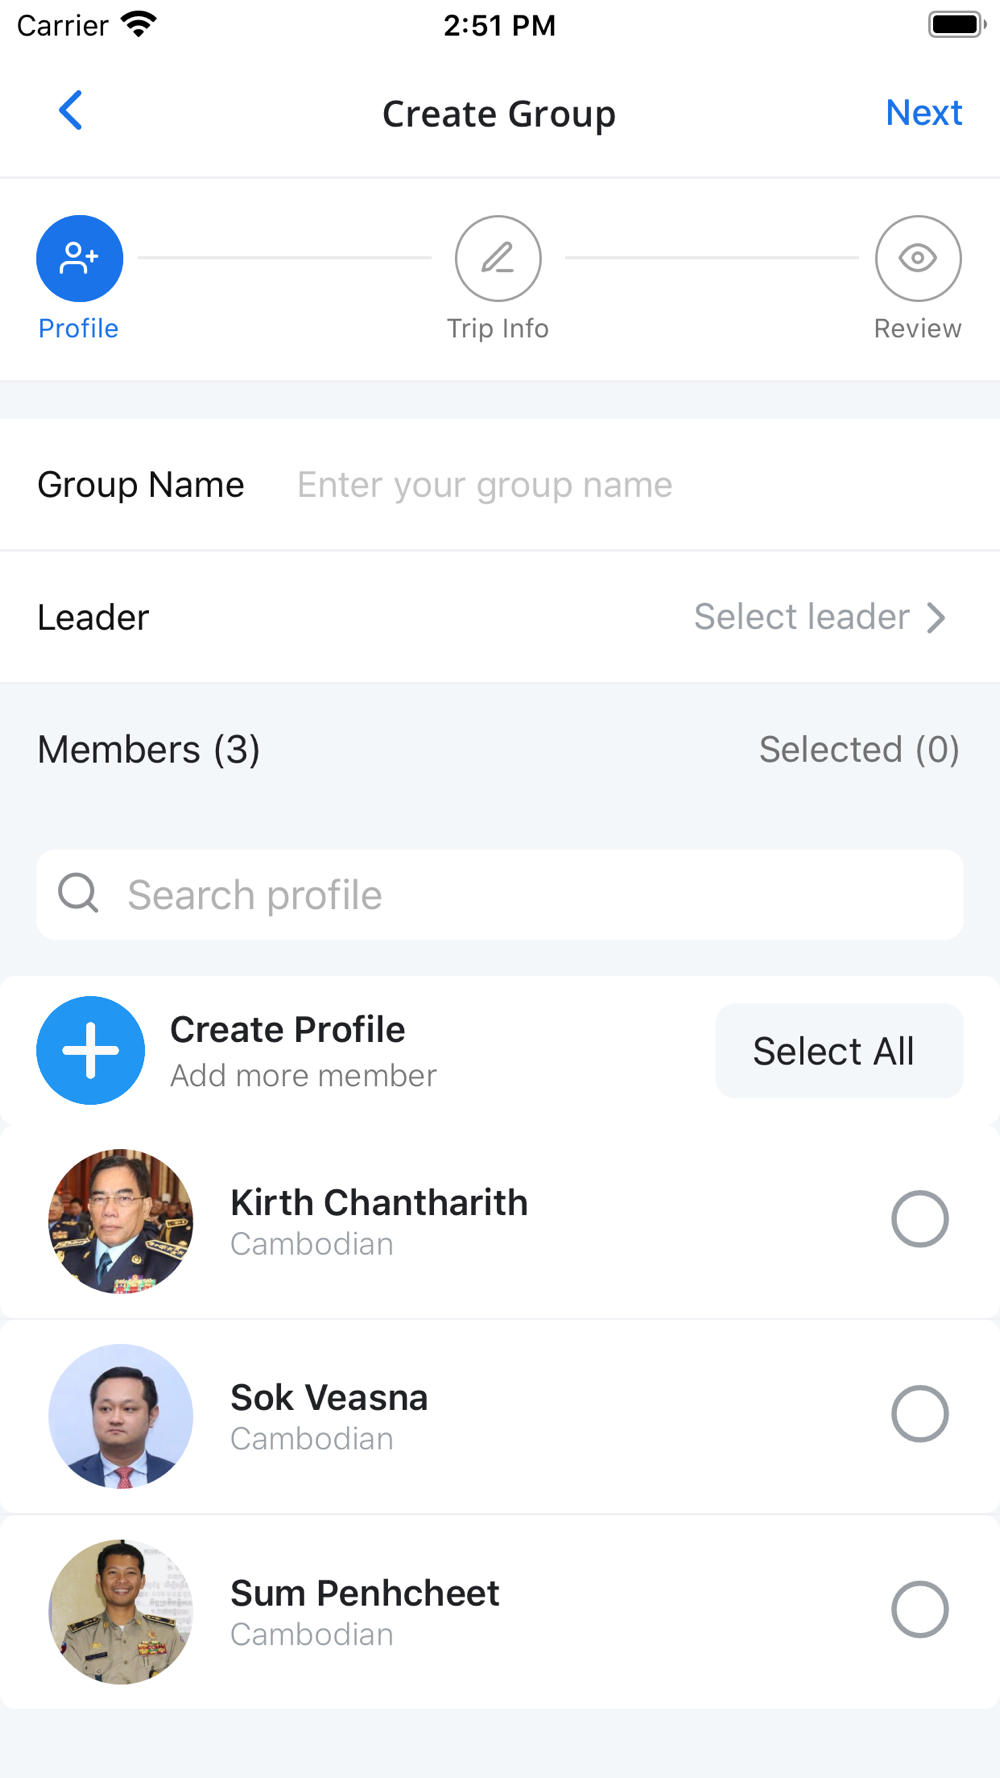
Task: Open Sok Veasna profile photo
Action: pos(121,1416)
